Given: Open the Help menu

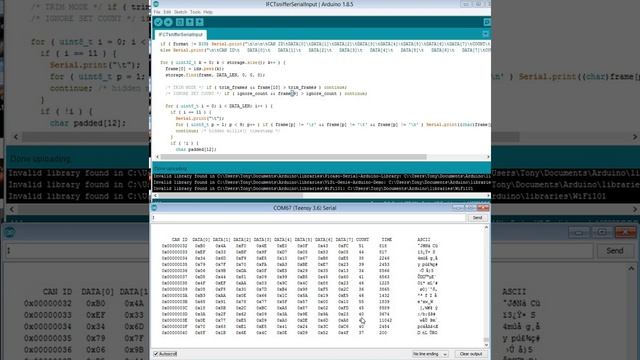Looking at the screenshot, I should point(208,12).
